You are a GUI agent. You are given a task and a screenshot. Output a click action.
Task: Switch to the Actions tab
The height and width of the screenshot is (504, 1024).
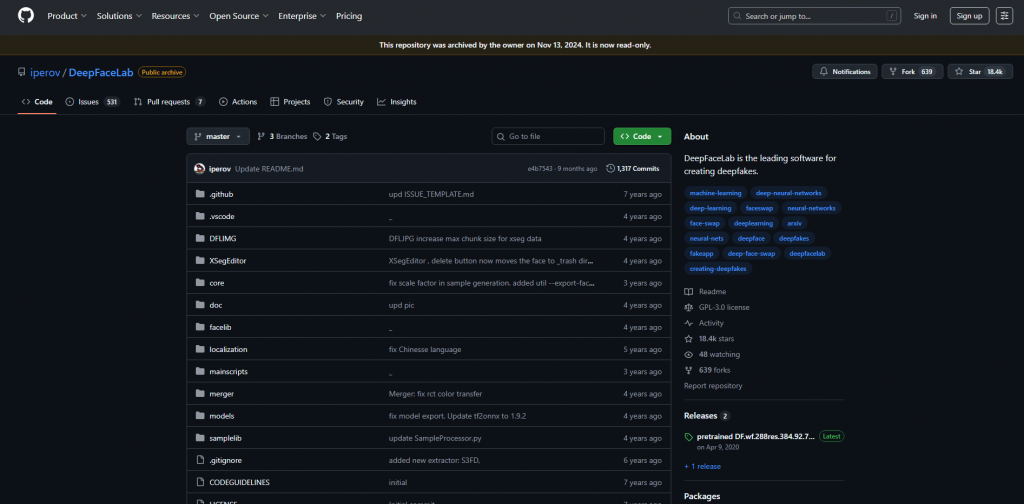click(x=238, y=102)
